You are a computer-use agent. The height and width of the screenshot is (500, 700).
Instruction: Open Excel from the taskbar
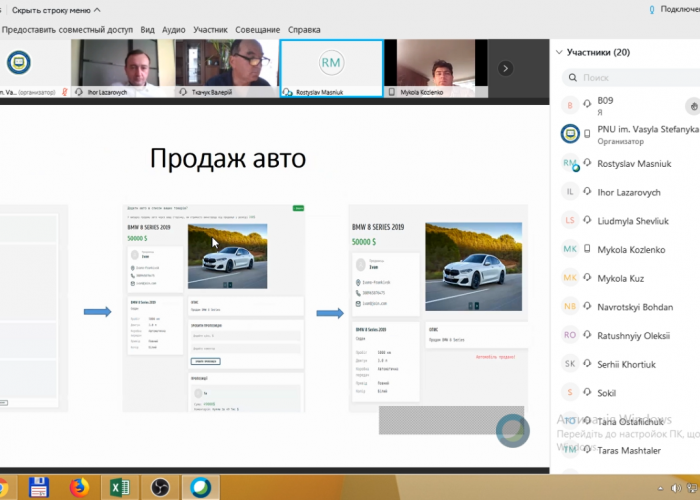[119, 487]
